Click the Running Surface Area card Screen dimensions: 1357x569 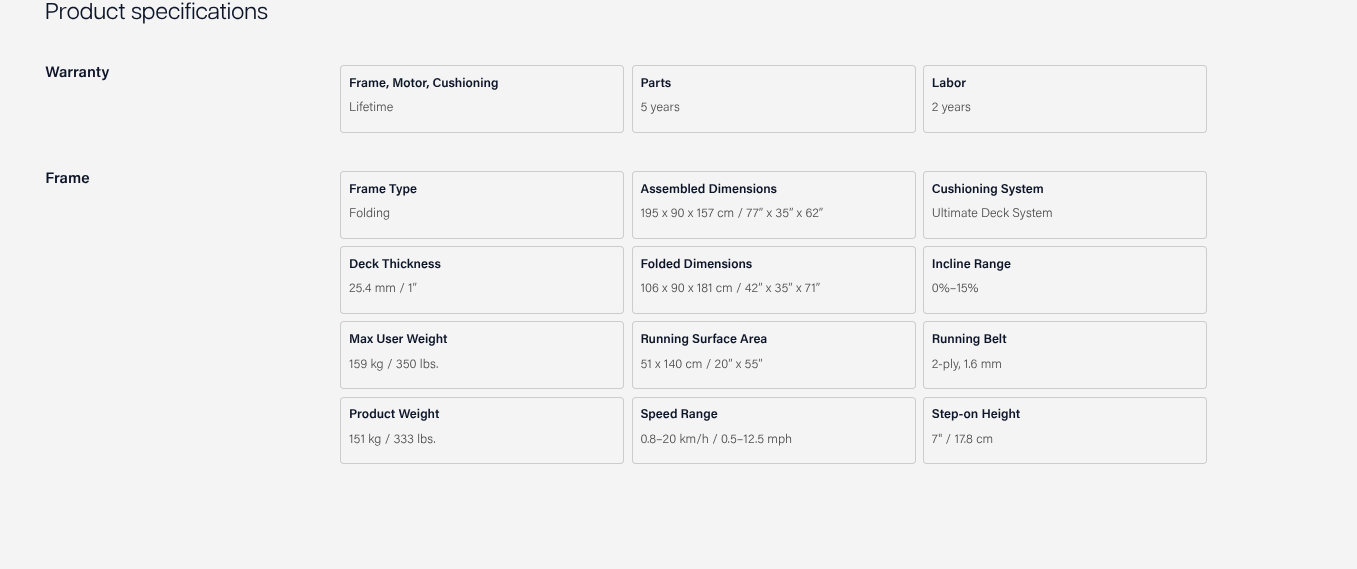click(x=773, y=355)
